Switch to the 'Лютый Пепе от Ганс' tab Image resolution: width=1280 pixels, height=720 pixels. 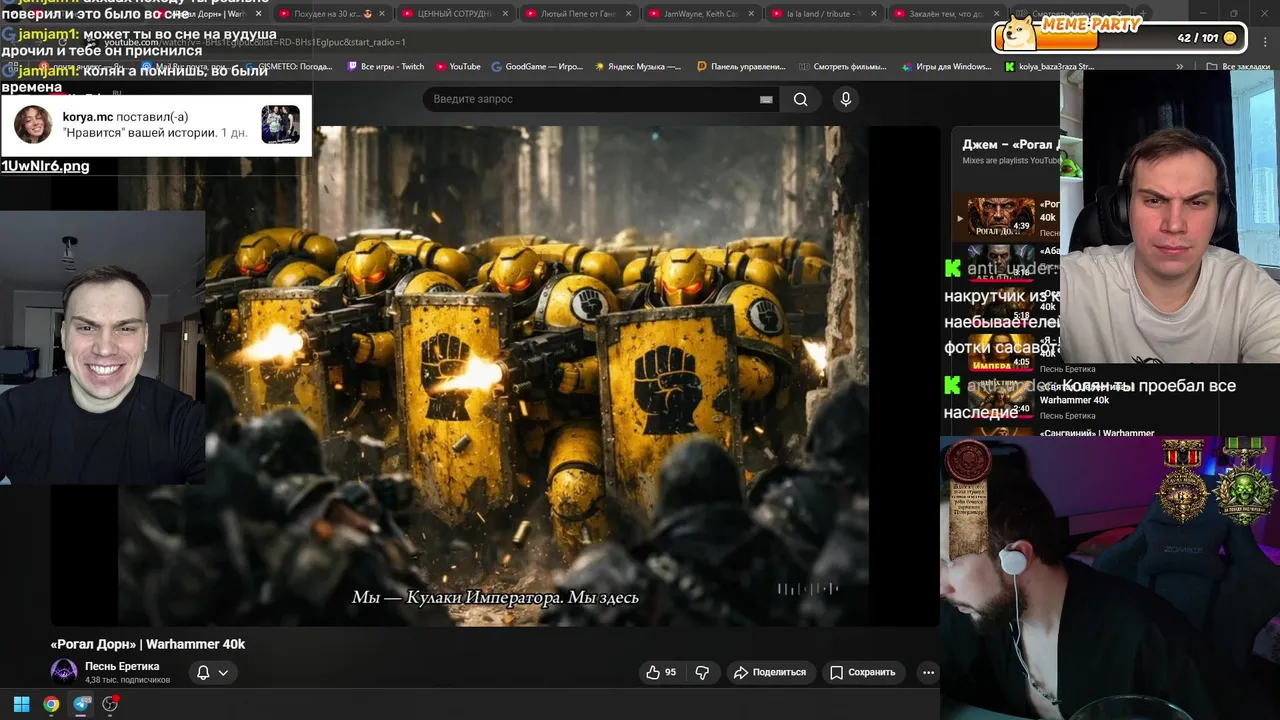pos(571,14)
